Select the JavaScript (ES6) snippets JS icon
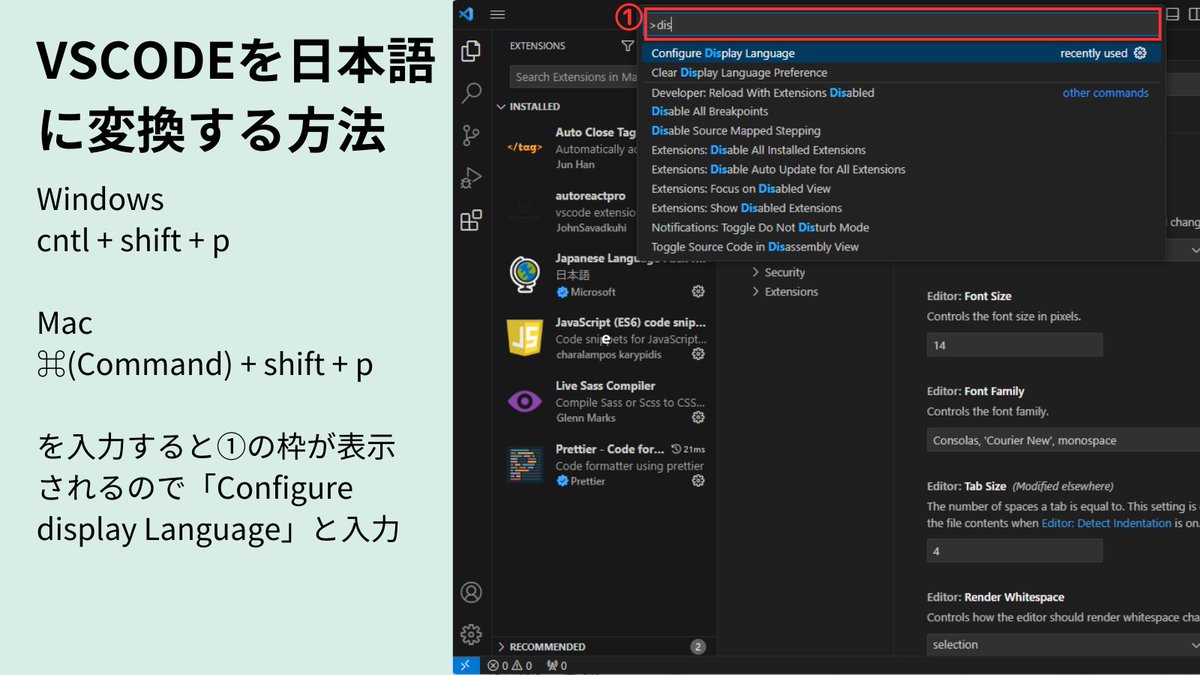 tap(525, 337)
